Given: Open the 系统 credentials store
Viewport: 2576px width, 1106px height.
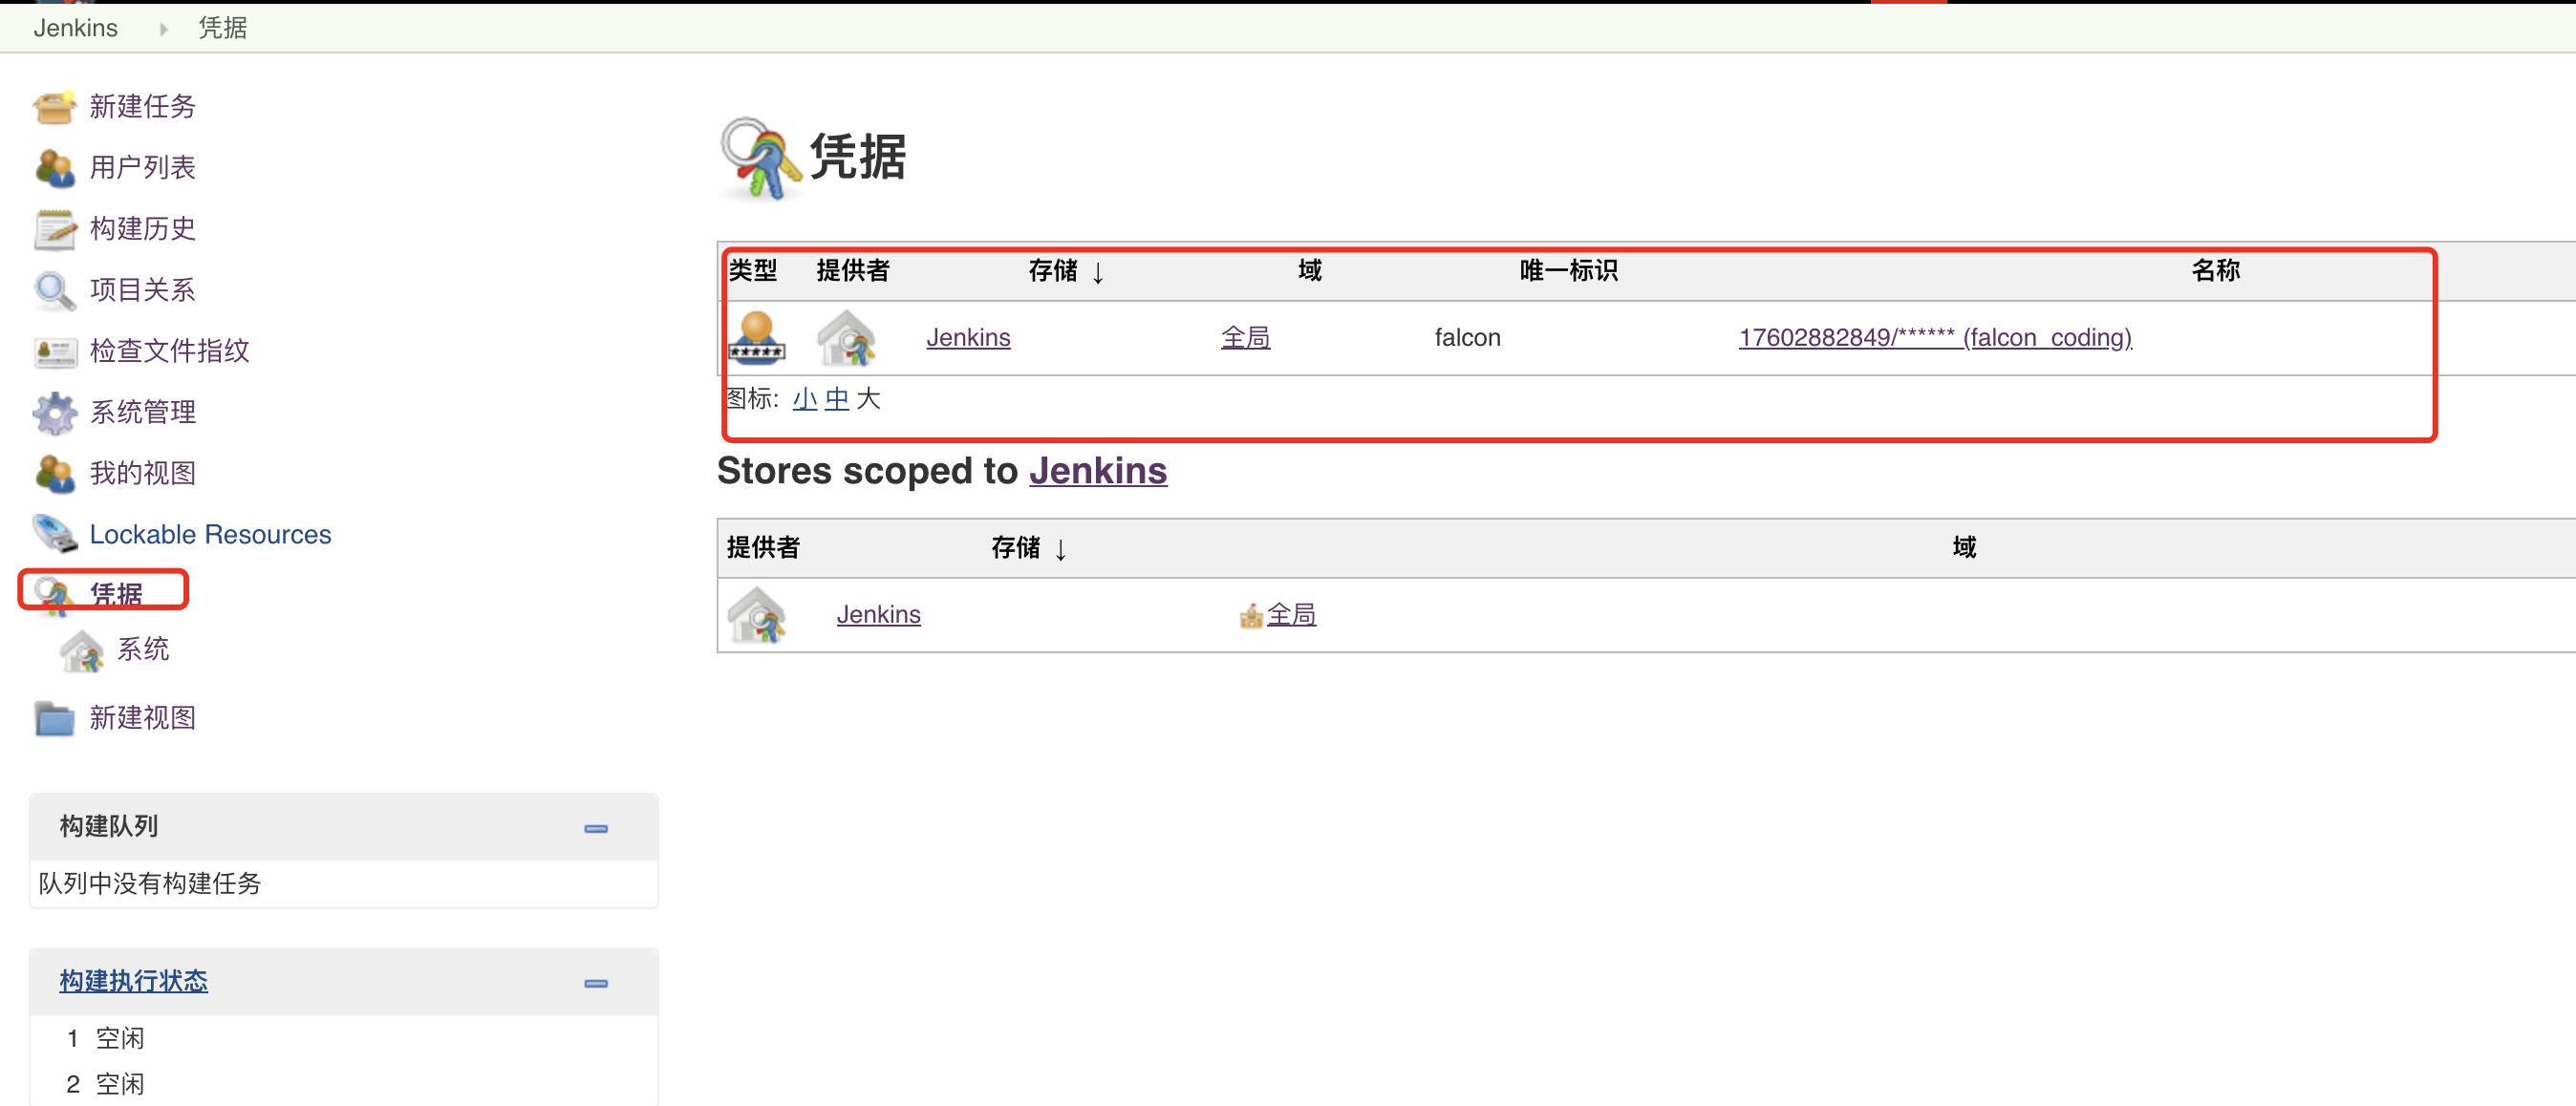Looking at the screenshot, I should pyautogui.click(x=144, y=649).
